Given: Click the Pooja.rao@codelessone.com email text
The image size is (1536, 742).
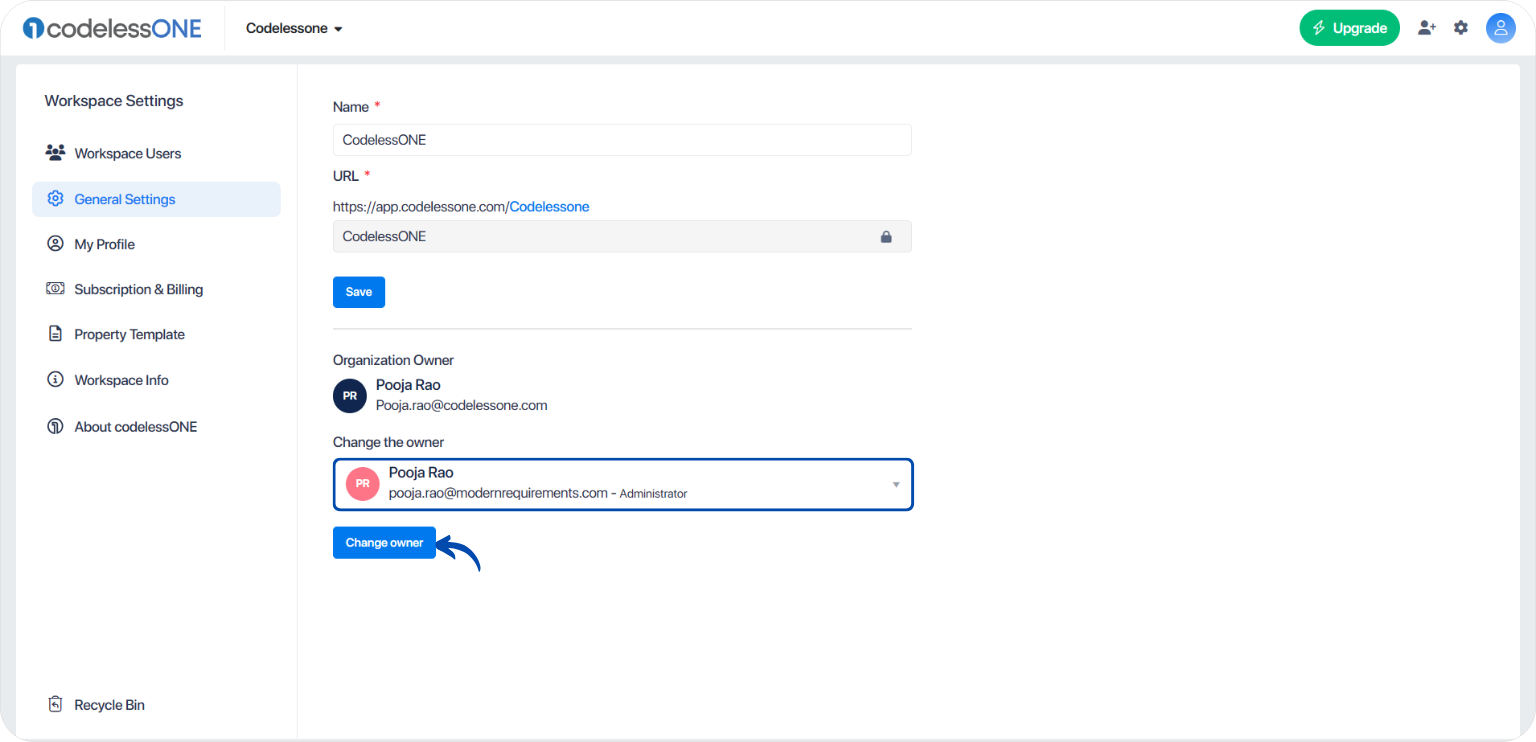Looking at the screenshot, I should pos(462,406).
